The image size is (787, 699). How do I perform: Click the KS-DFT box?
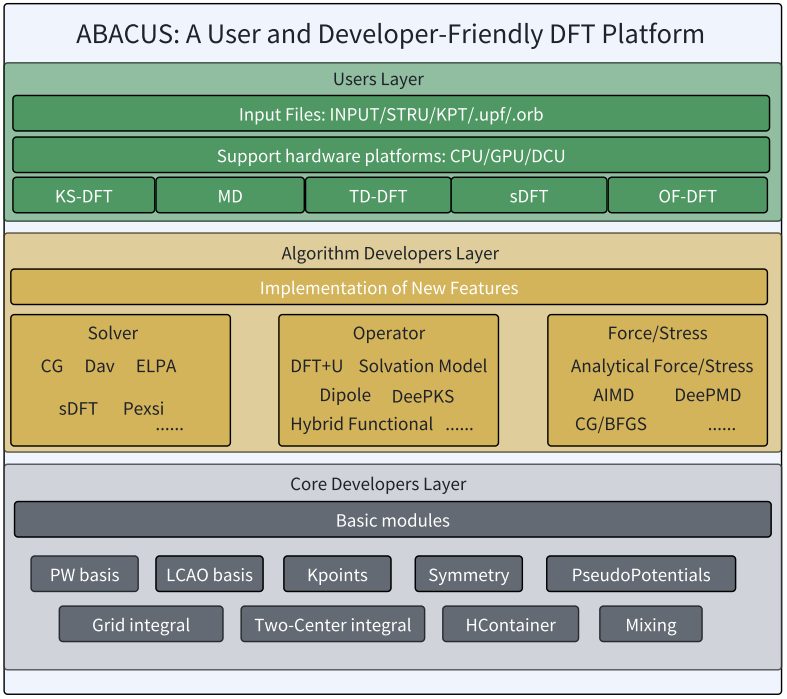pyautogui.click(x=84, y=195)
